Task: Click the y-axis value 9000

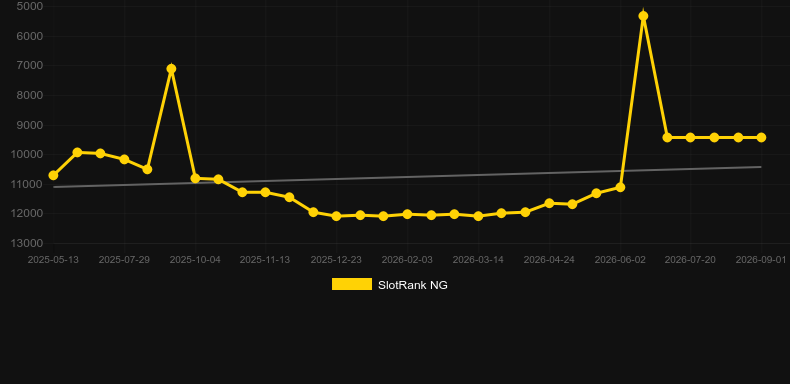Action: click(x=30, y=125)
